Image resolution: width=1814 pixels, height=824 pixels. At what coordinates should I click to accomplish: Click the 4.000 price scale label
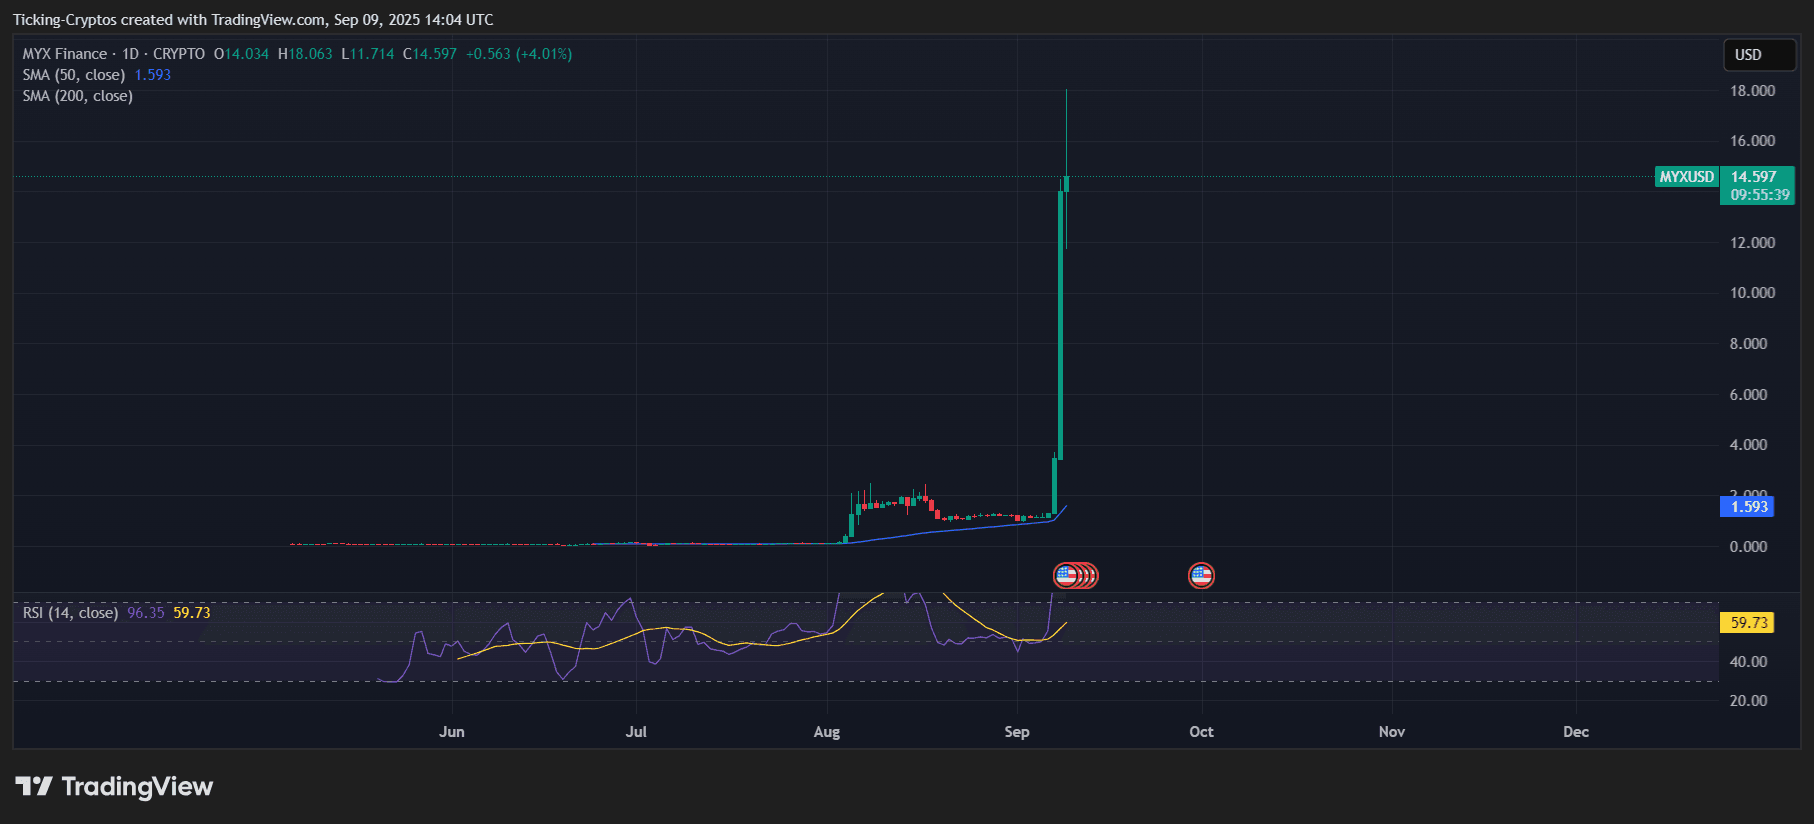[x=1748, y=445]
